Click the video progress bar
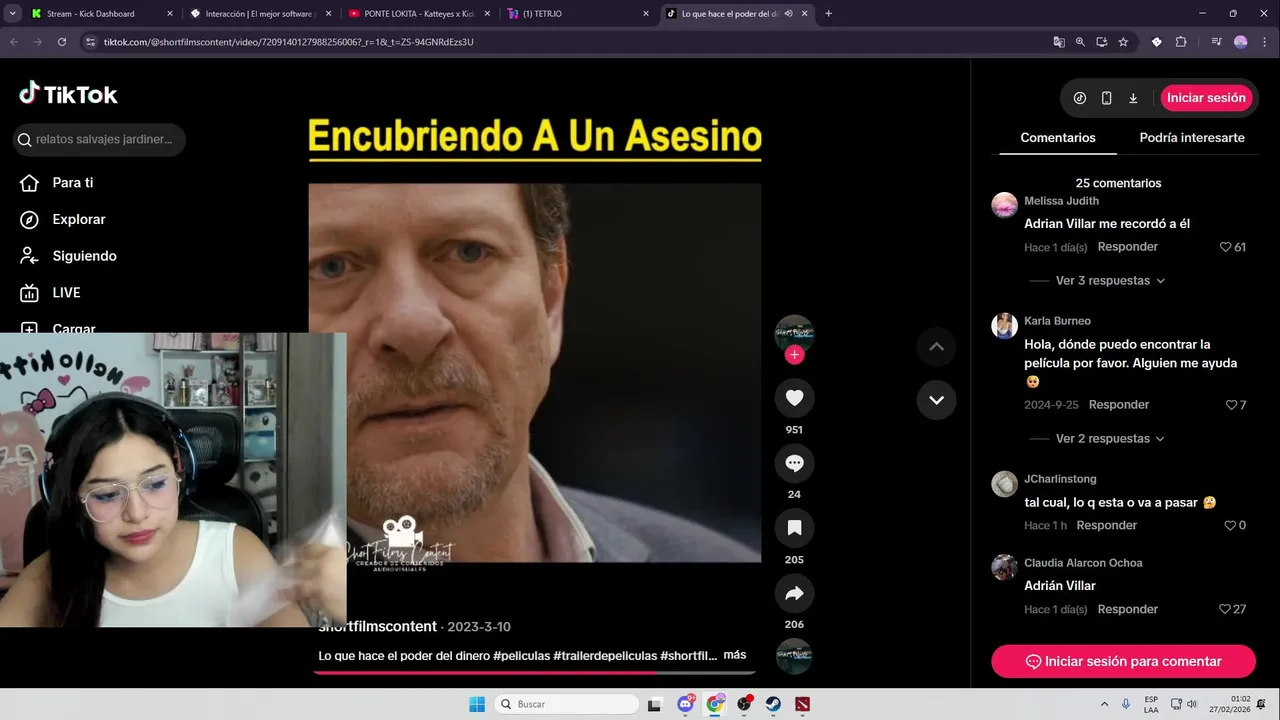 (x=534, y=672)
